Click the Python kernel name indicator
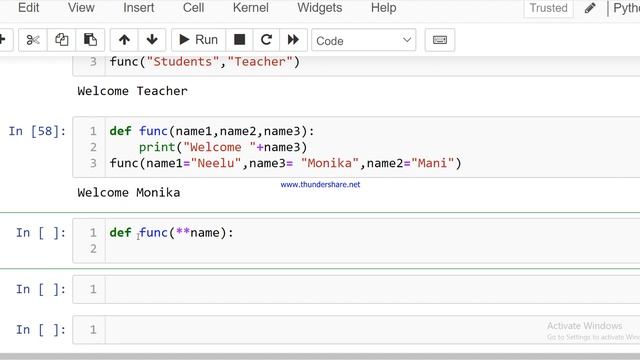Screen dimensions: 640x360 pyautogui.click(x=626, y=8)
